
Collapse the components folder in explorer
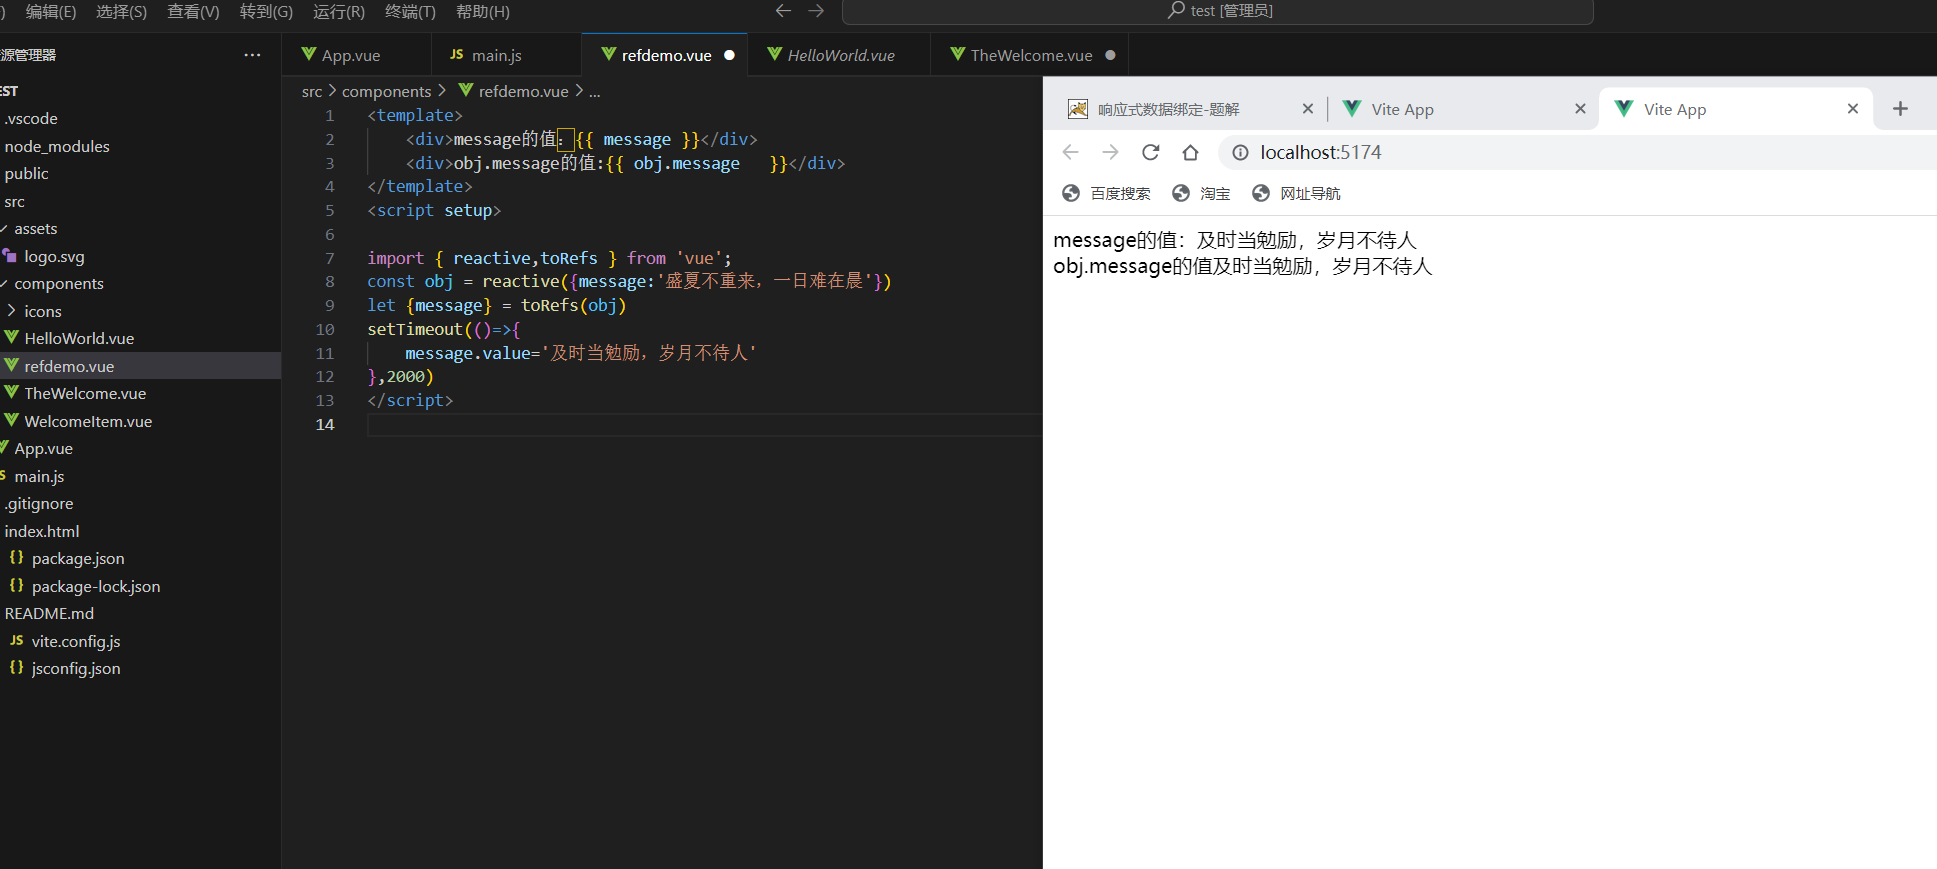pyautogui.click(x=4, y=284)
